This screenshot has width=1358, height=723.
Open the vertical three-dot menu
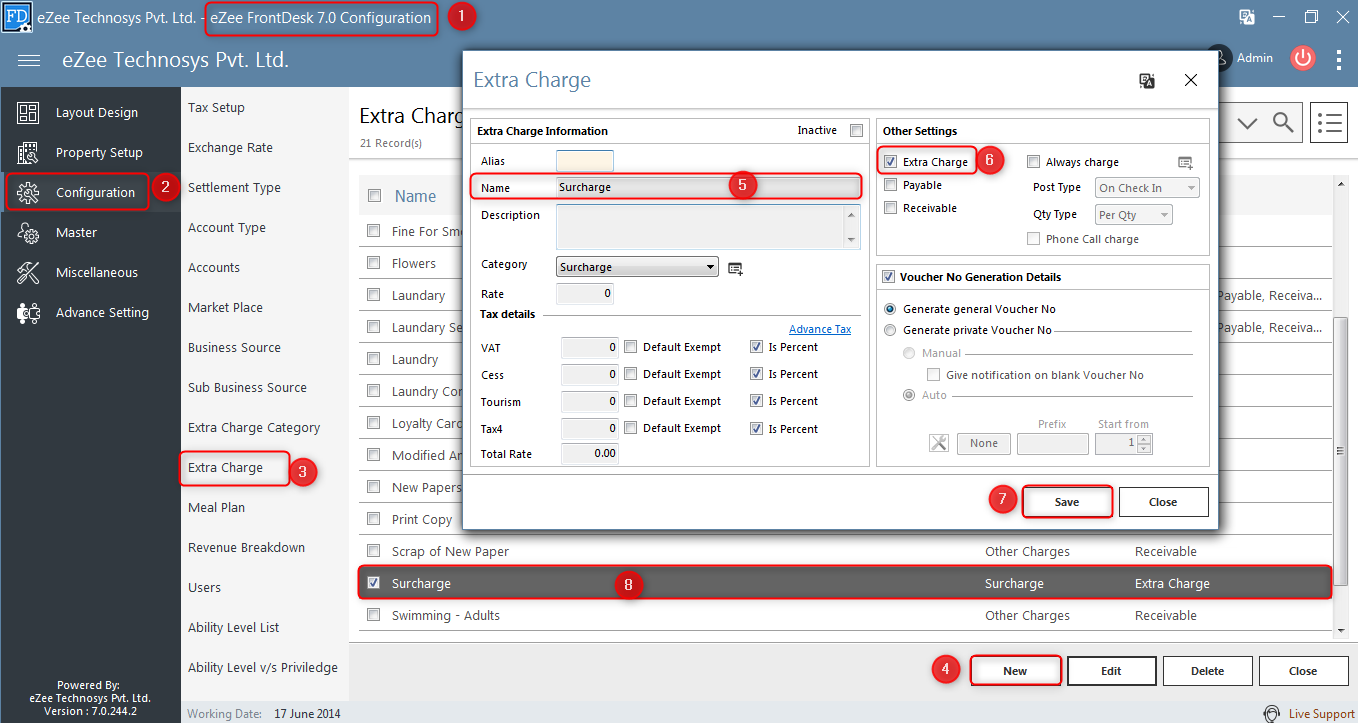[1339, 59]
